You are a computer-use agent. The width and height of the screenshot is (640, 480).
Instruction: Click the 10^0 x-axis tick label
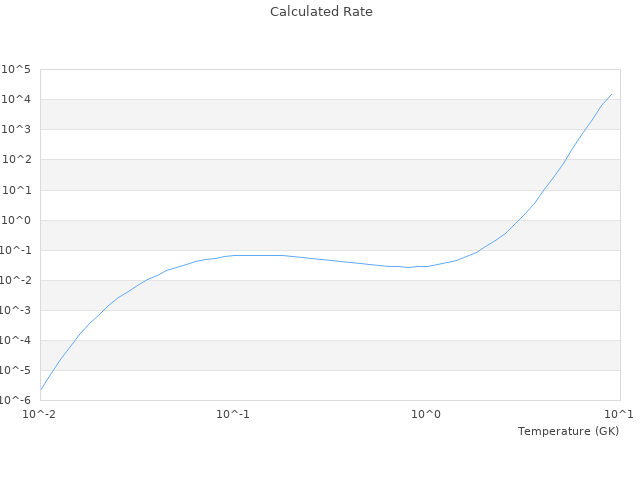[427, 414]
